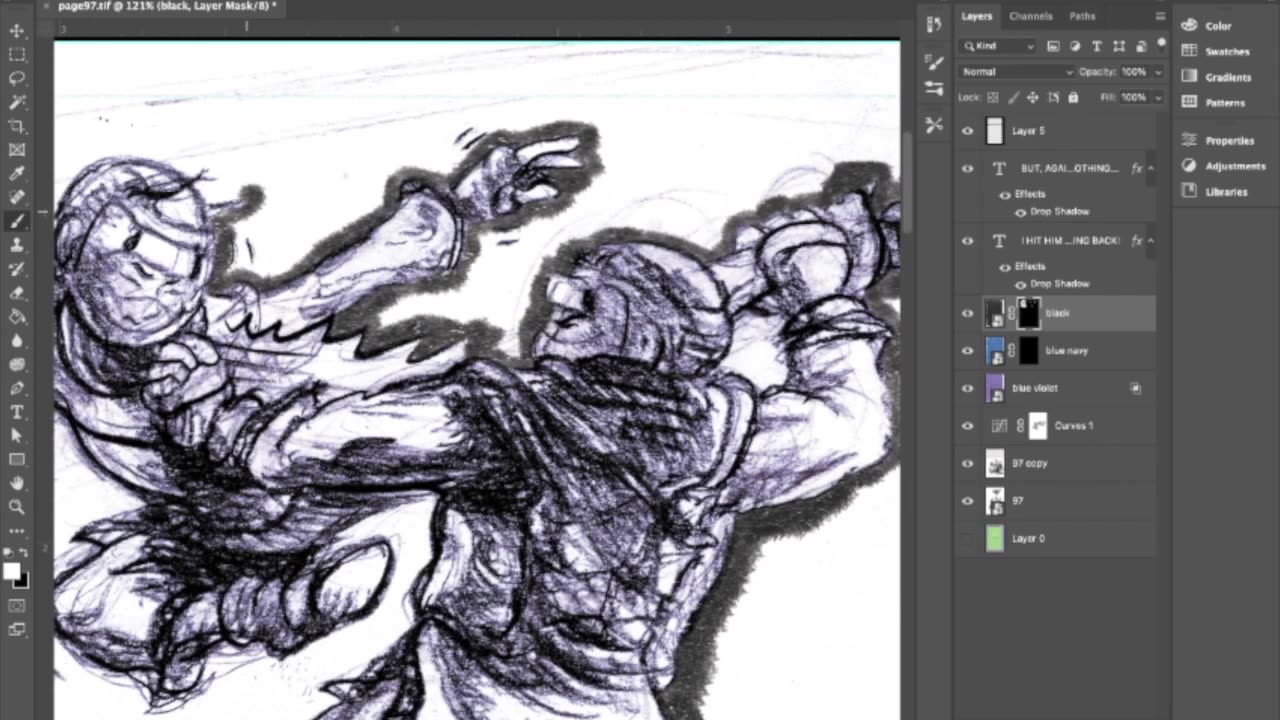
Task: Select the Path Selection tool
Action: pos(17,436)
